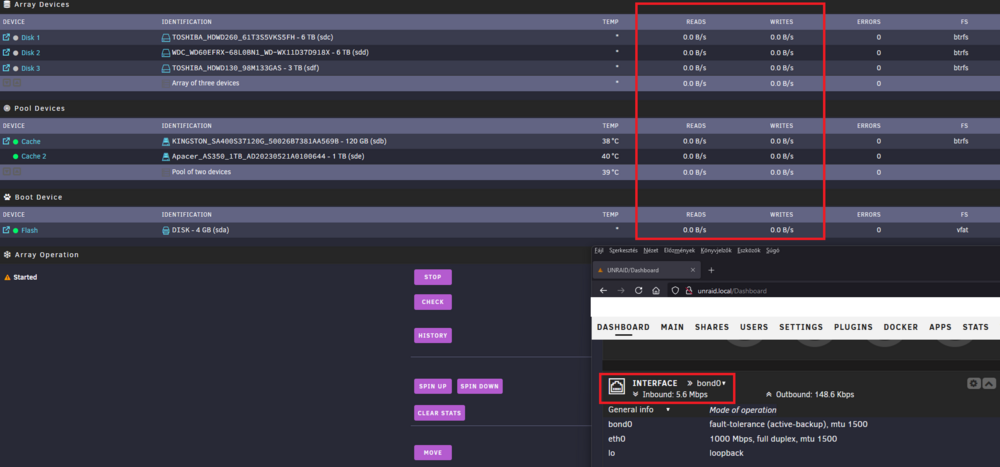This screenshot has height=467, width=1000.
Task: Open the Disk 1 device link
Action: [31, 38]
